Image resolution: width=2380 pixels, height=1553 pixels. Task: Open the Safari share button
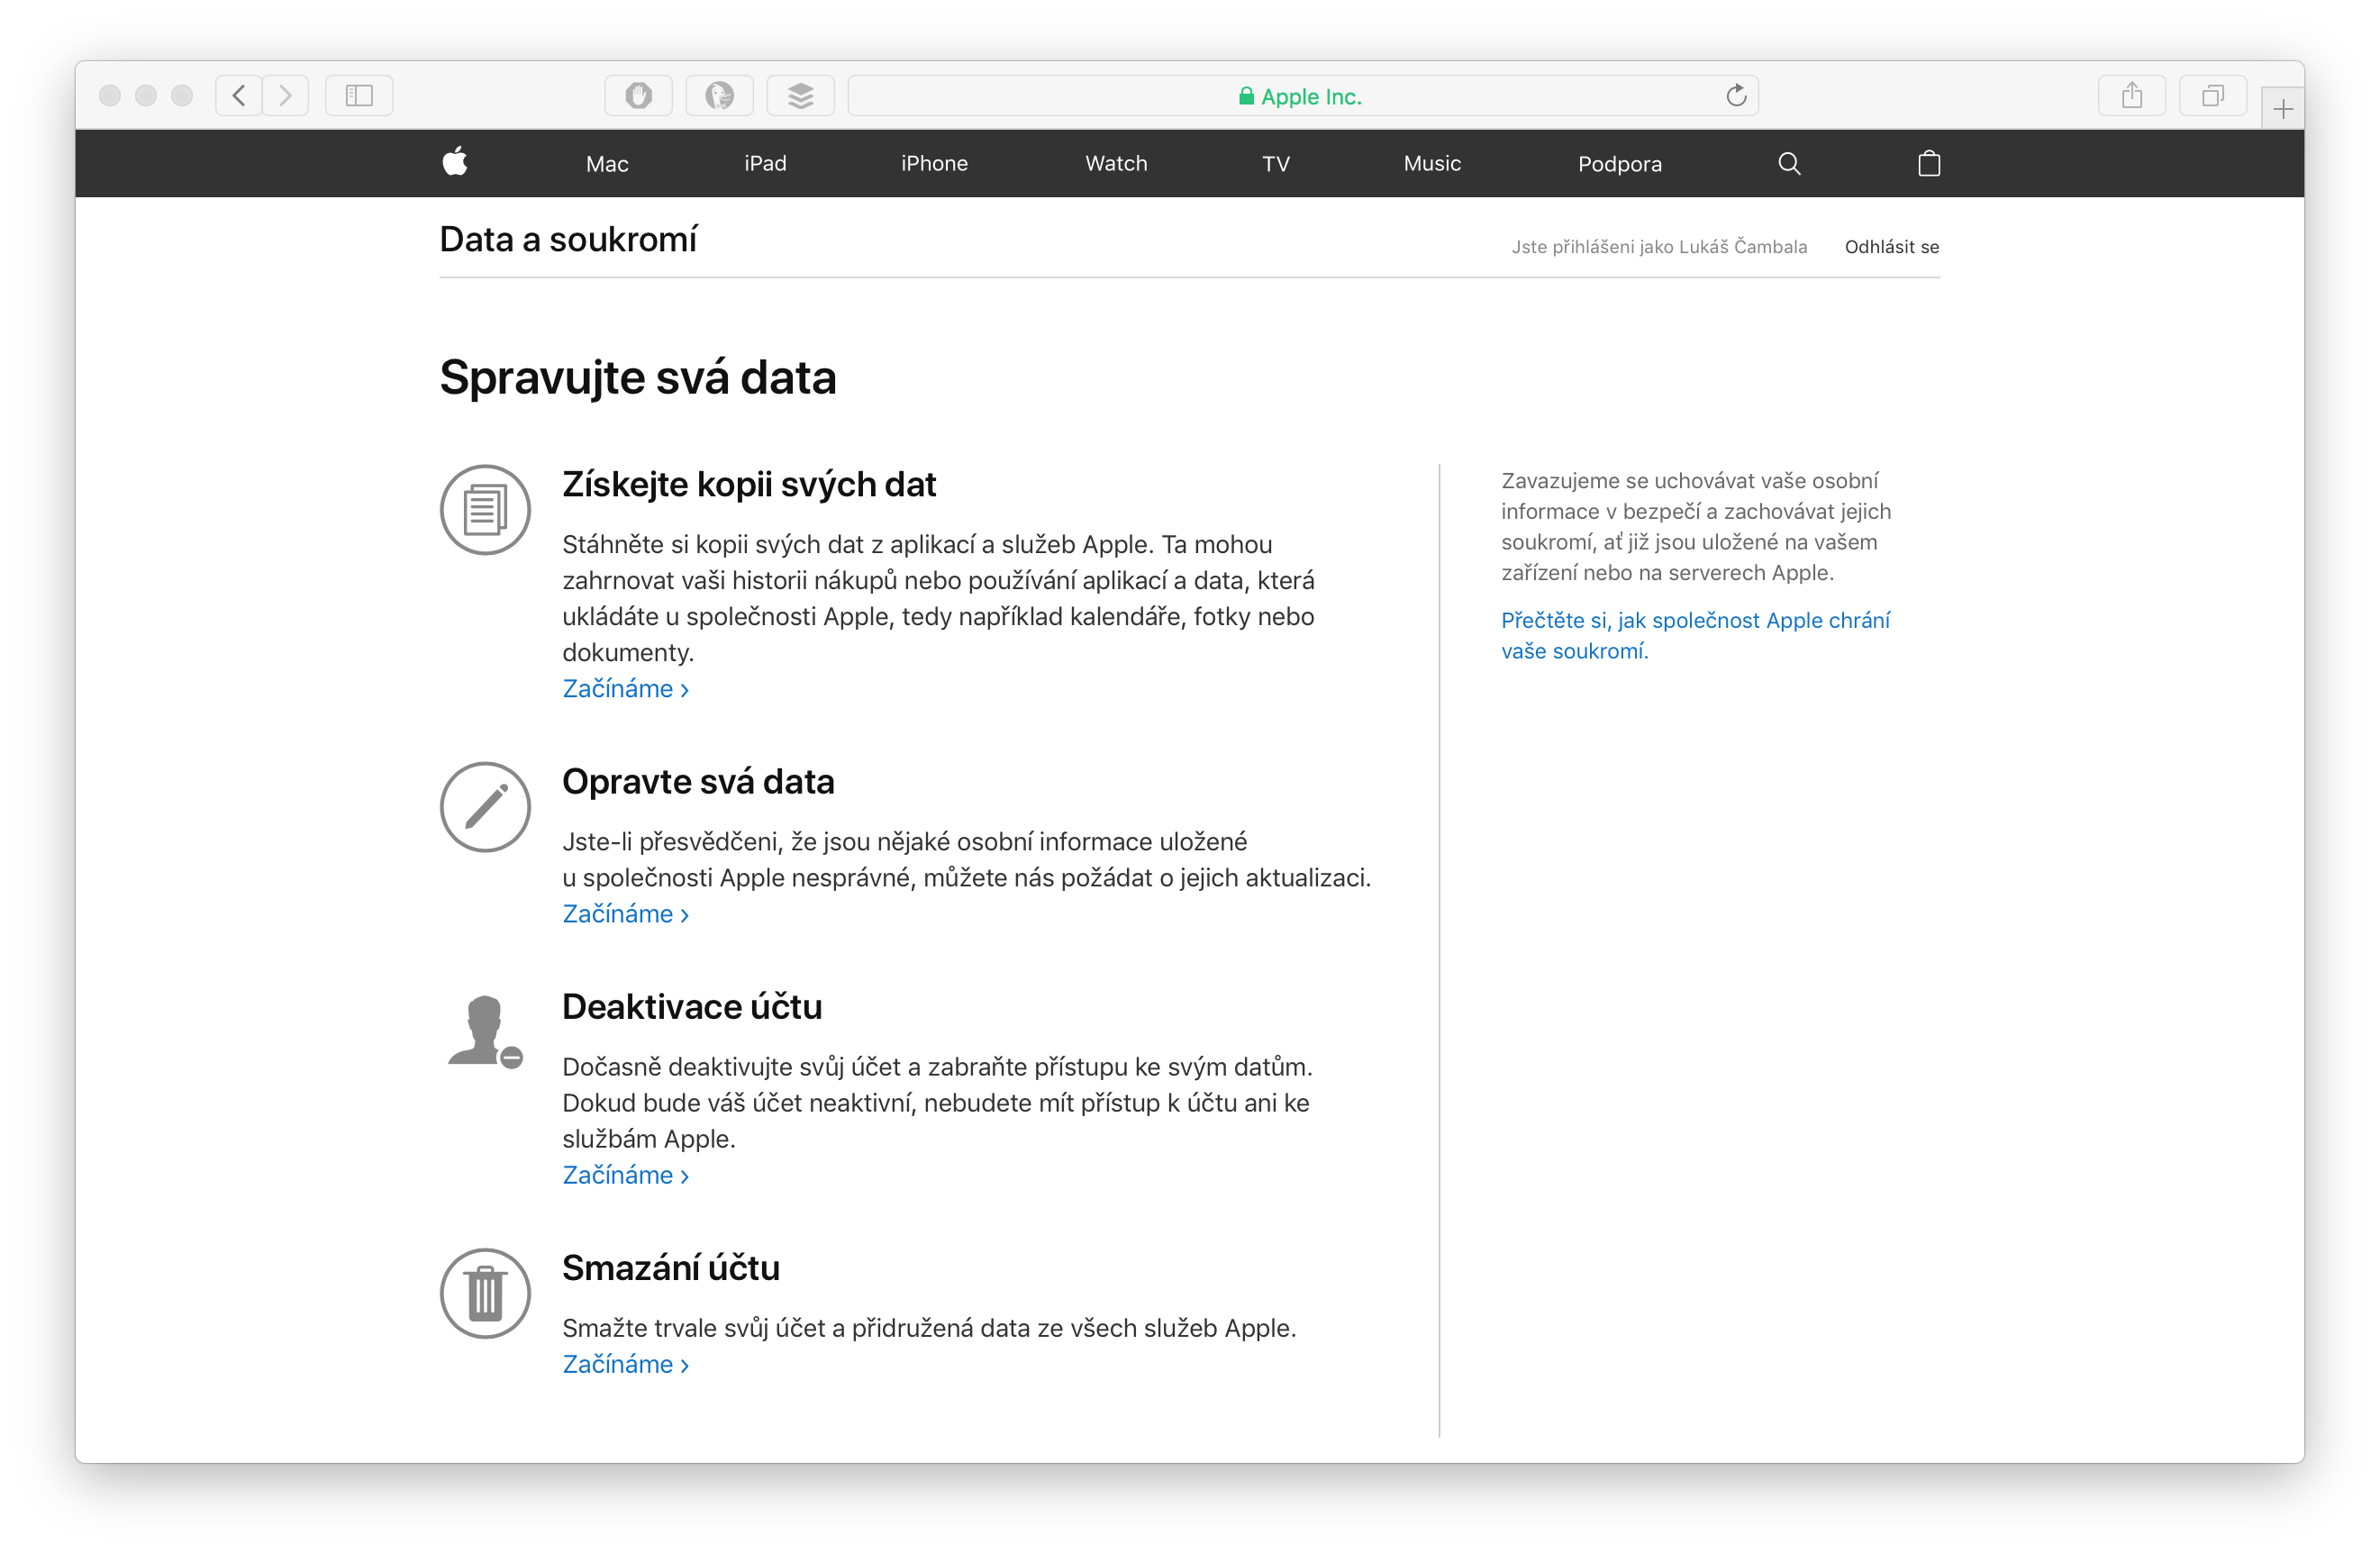2131,96
